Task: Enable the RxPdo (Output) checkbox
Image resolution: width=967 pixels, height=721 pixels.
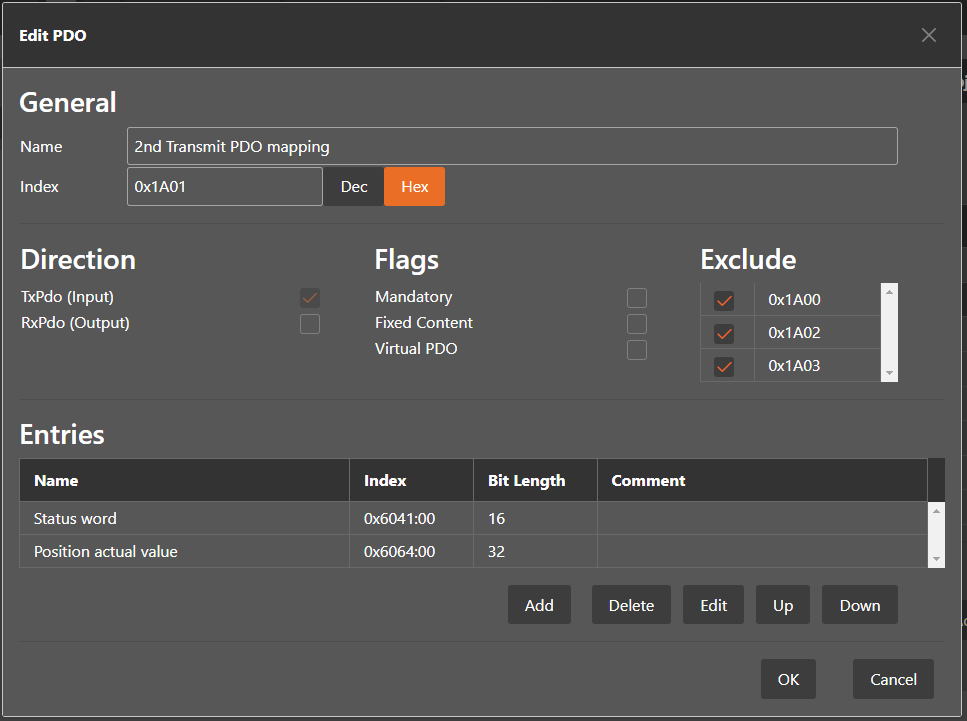Action: [x=310, y=324]
